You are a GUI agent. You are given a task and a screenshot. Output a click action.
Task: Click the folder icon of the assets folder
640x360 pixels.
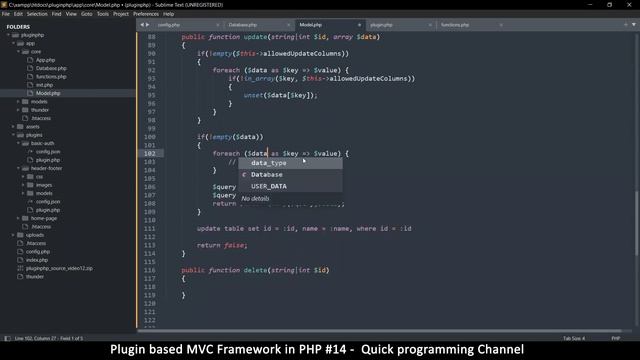[x=20, y=127]
